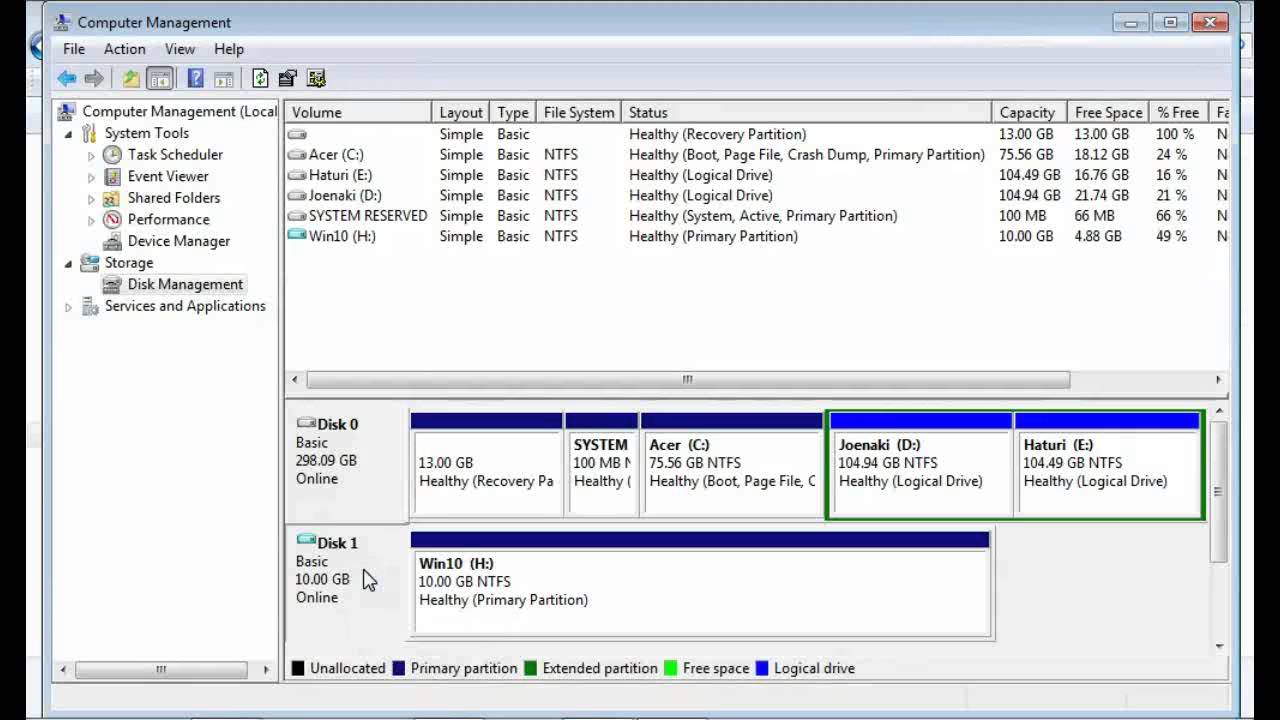Open the File menu
This screenshot has height=720, width=1280.
pos(74,49)
